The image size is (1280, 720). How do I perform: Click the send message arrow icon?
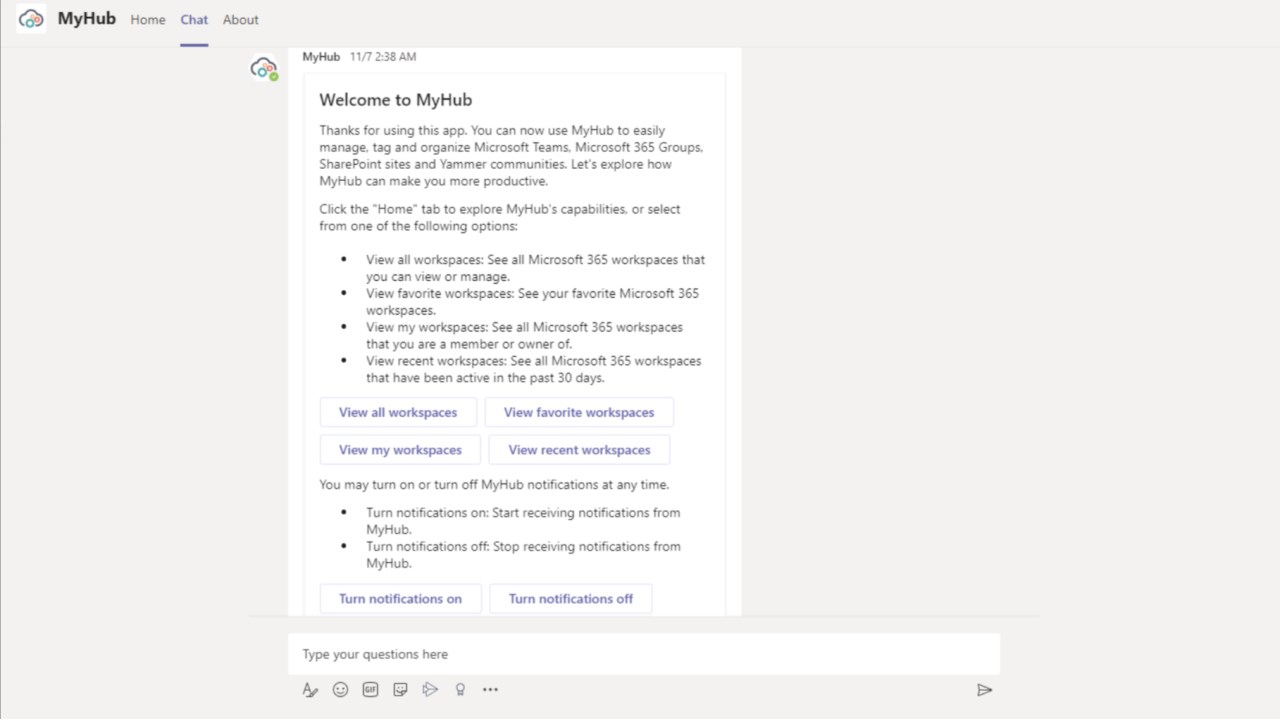point(984,690)
